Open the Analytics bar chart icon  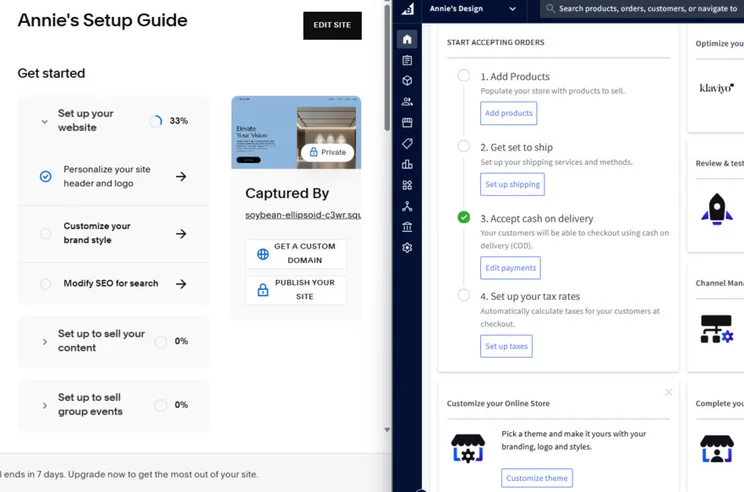(407, 164)
